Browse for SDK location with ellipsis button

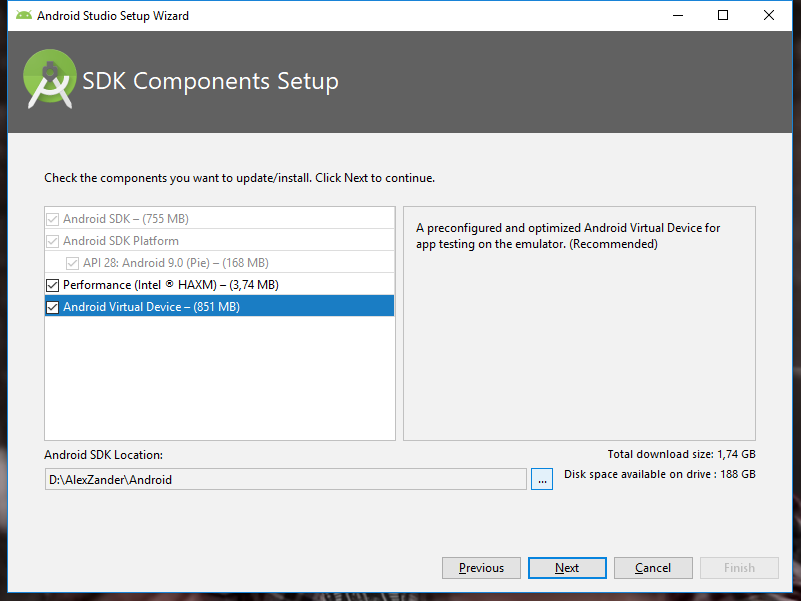click(542, 479)
